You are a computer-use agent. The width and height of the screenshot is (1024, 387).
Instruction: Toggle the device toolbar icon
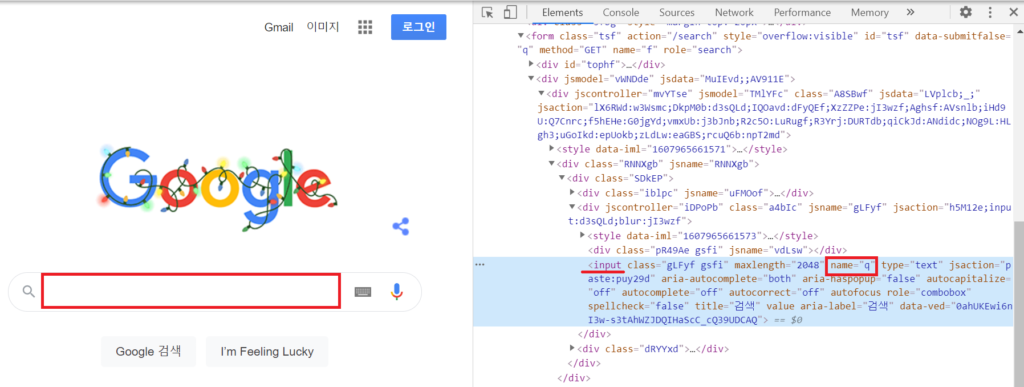(x=510, y=12)
